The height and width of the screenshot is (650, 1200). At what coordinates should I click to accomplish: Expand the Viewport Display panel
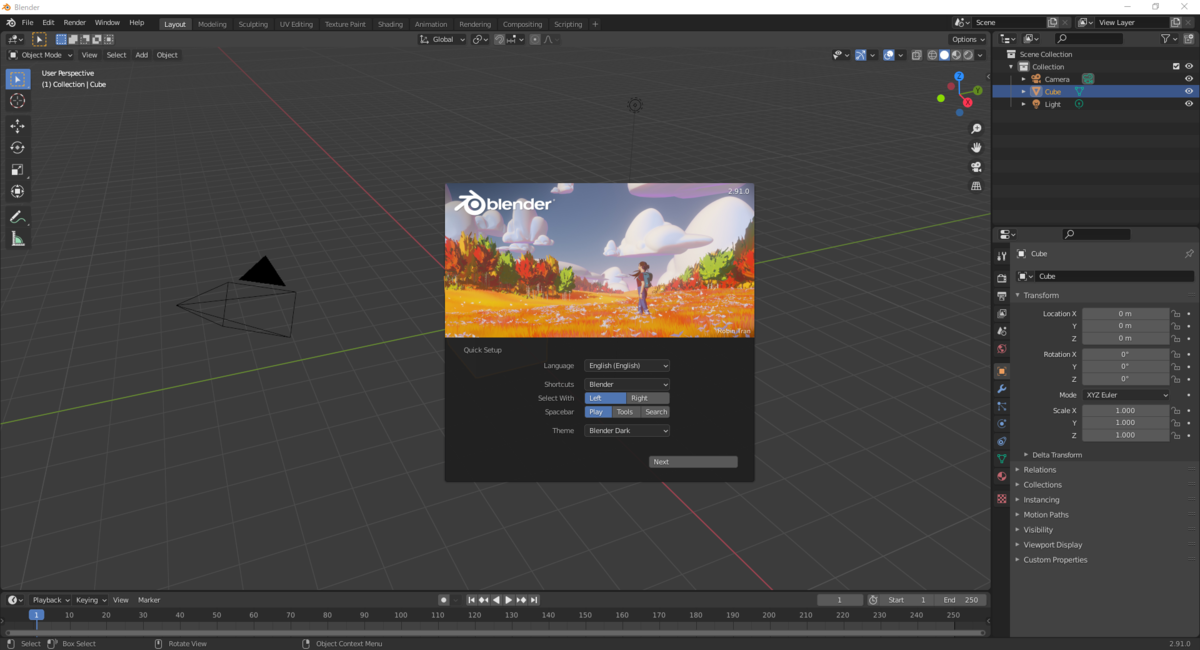(1052, 545)
